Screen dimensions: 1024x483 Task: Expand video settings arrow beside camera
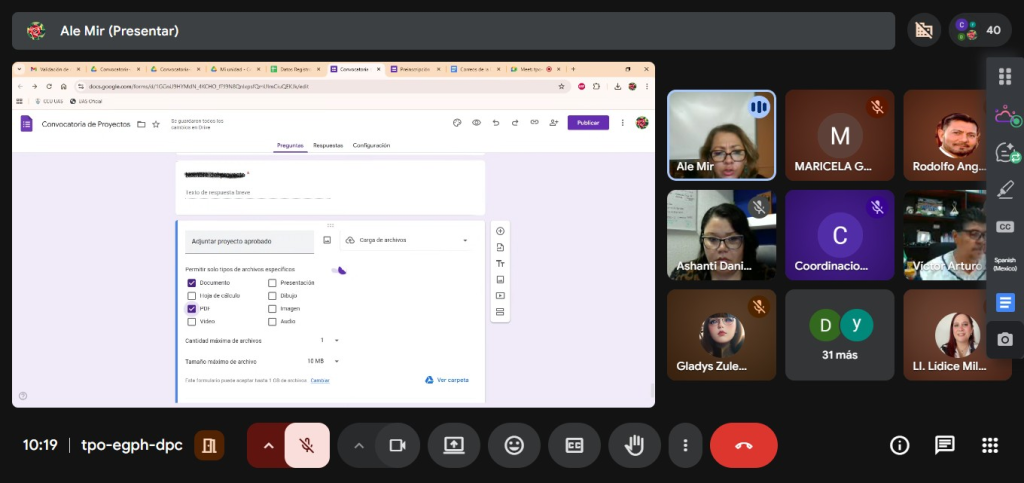[x=358, y=446]
